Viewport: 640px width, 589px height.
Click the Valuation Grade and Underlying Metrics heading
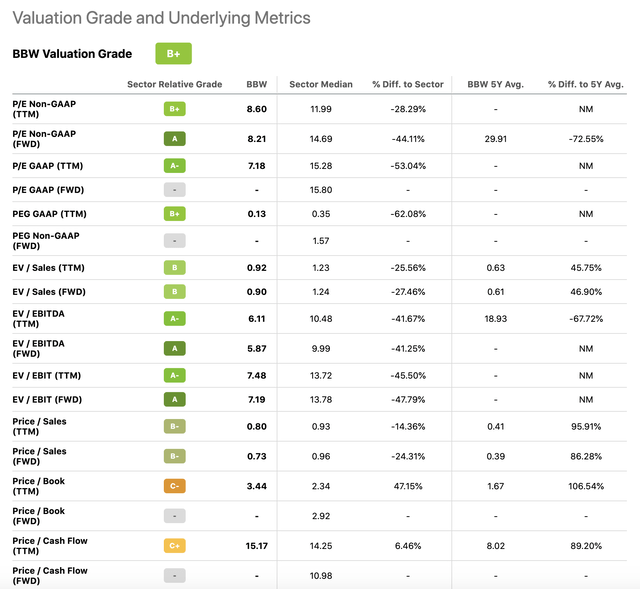click(x=161, y=18)
